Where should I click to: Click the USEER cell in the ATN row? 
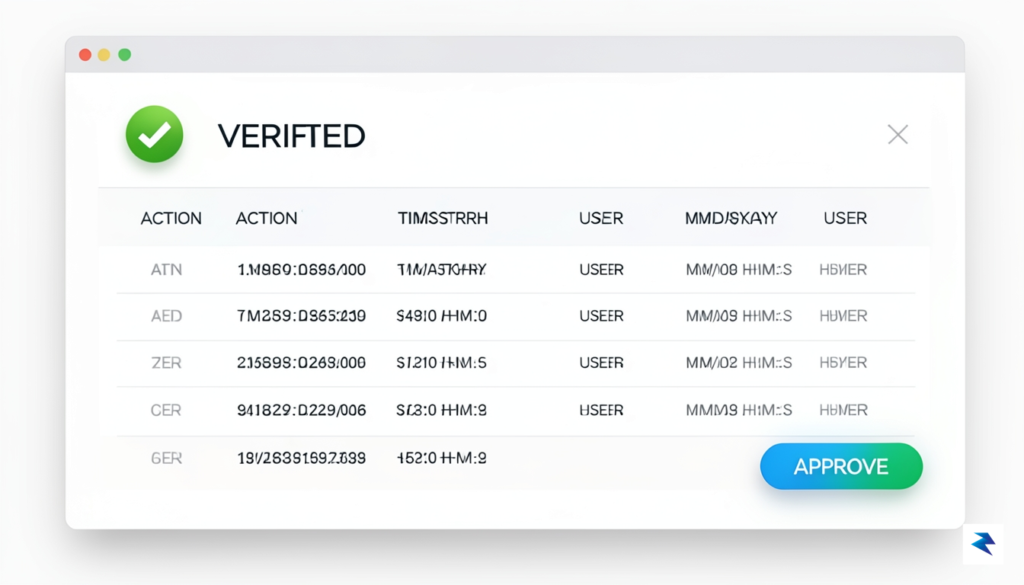[x=601, y=270]
